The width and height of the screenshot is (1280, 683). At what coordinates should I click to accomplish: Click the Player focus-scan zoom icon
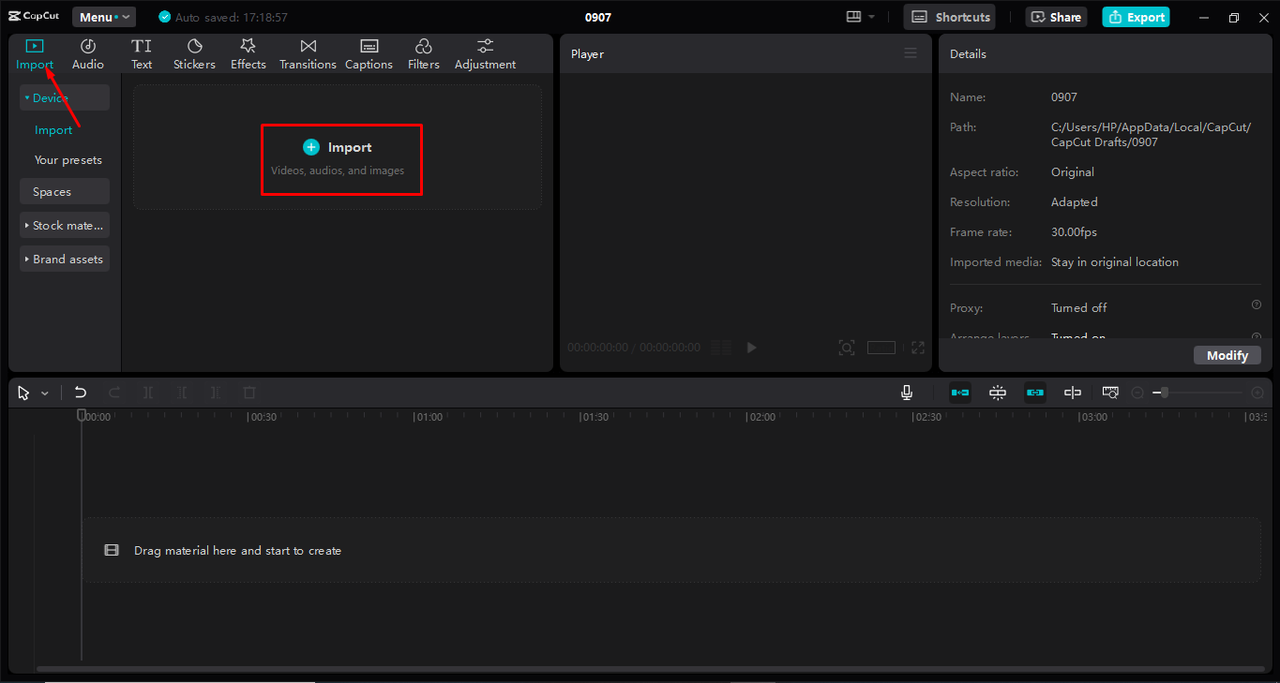847,347
